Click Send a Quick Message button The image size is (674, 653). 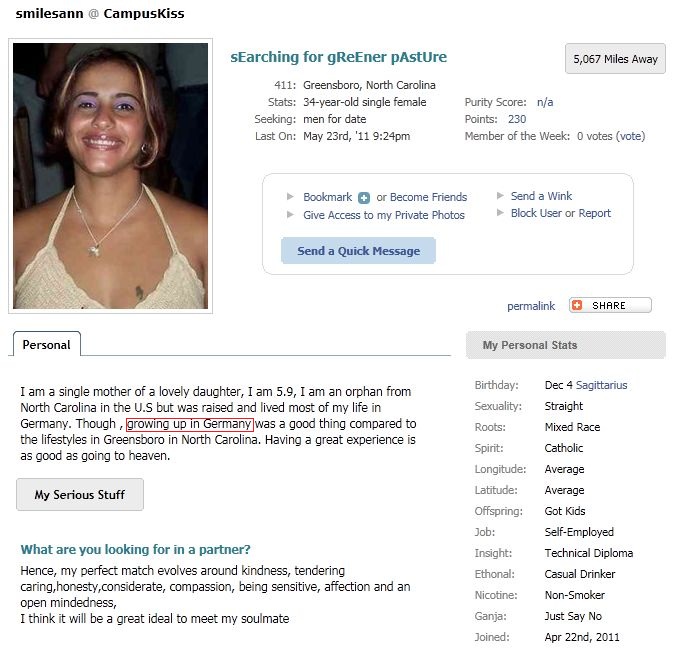coord(358,251)
